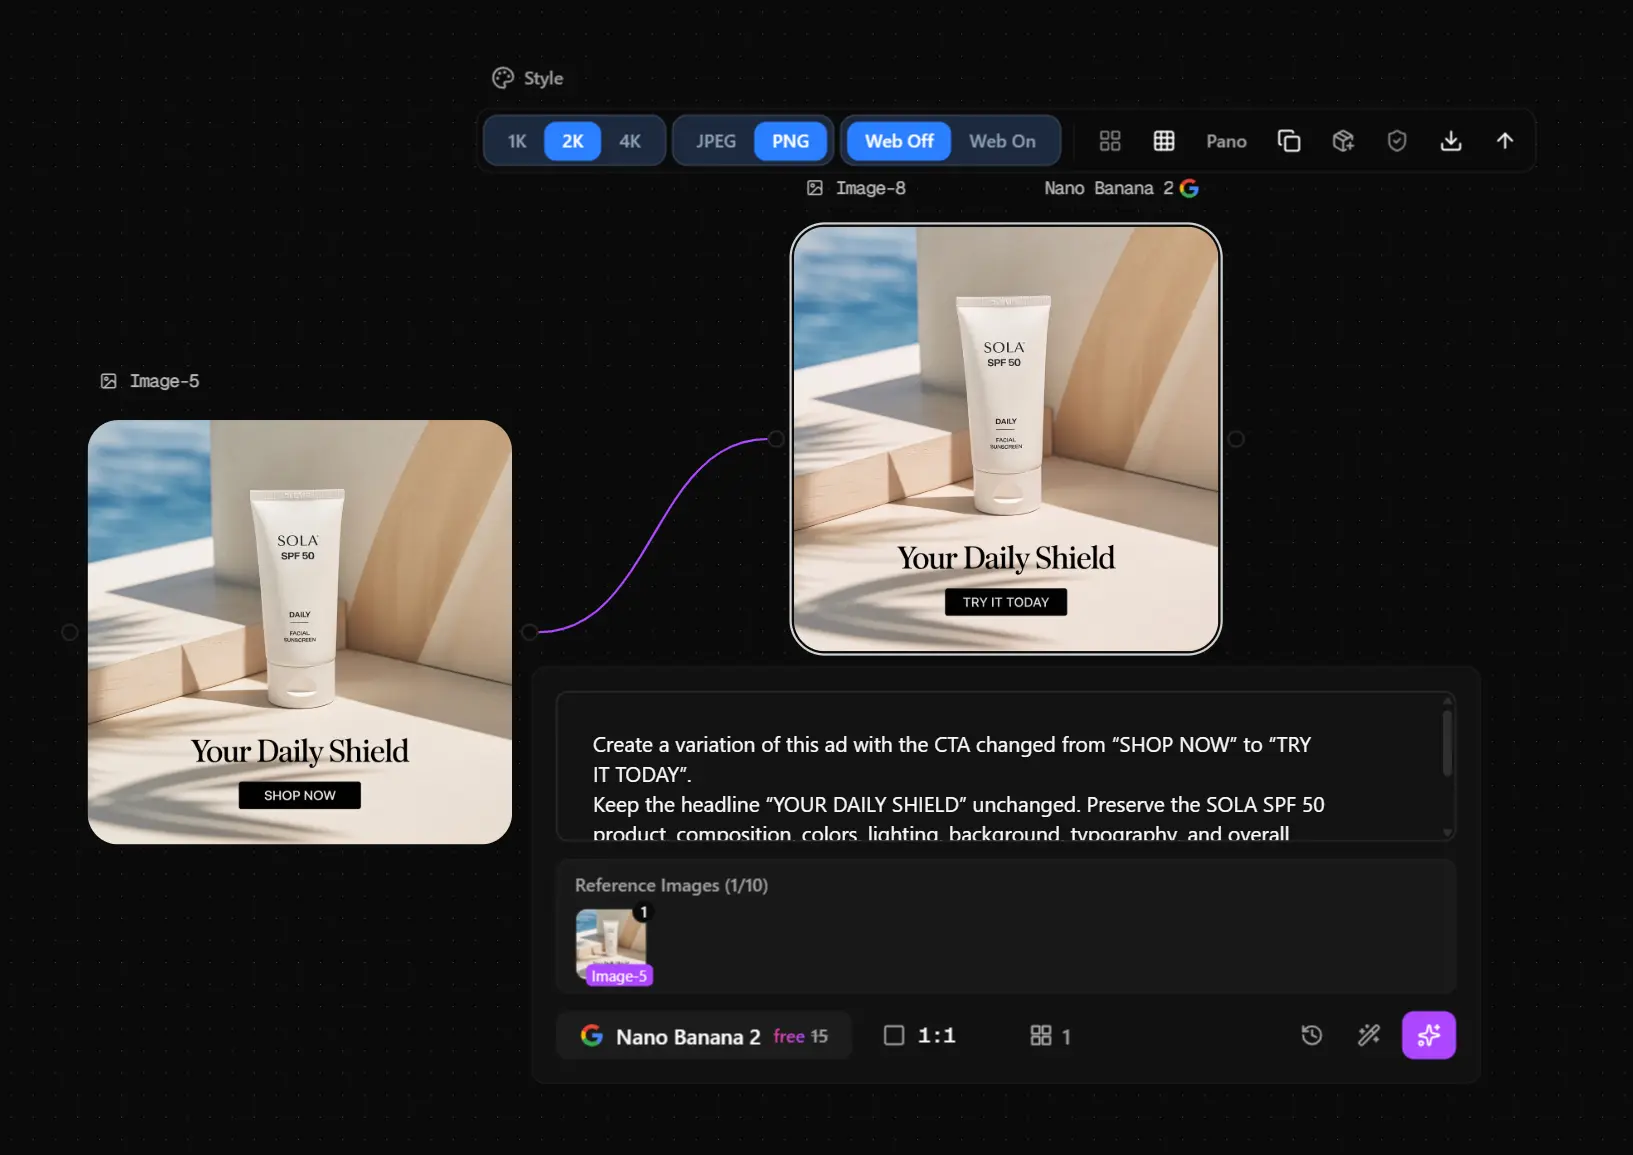Click the left input port of Image-8
Viewport: 1633px width, 1155px height.
tap(776, 439)
